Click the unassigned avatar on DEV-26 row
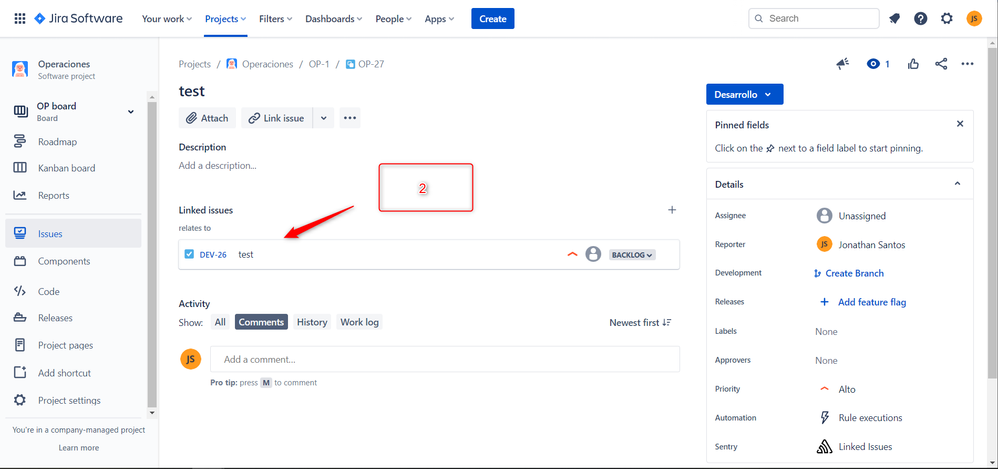998x469 pixels. [593, 255]
